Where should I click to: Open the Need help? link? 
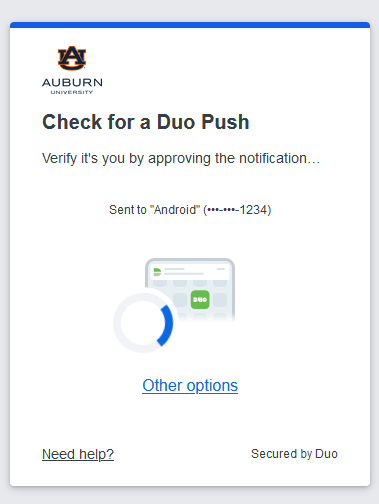pos(78,454)
